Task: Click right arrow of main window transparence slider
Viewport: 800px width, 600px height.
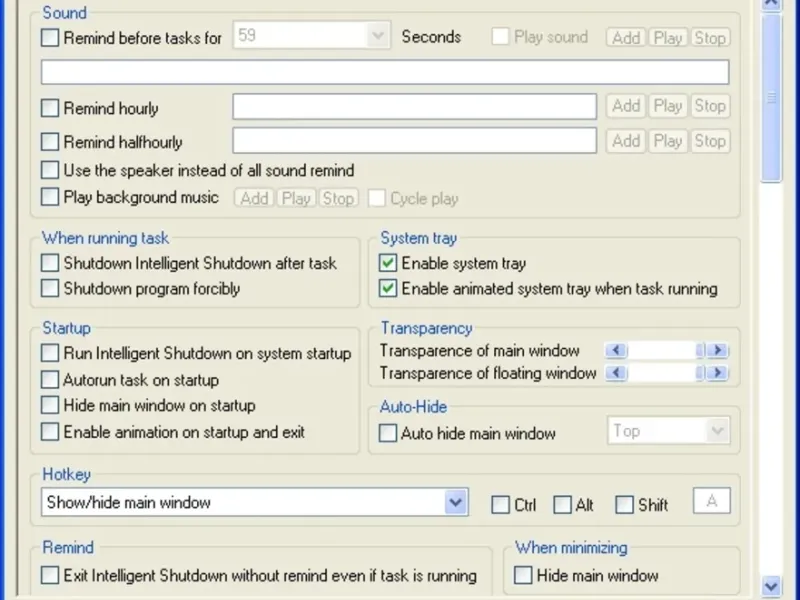Action: (718, 351)
